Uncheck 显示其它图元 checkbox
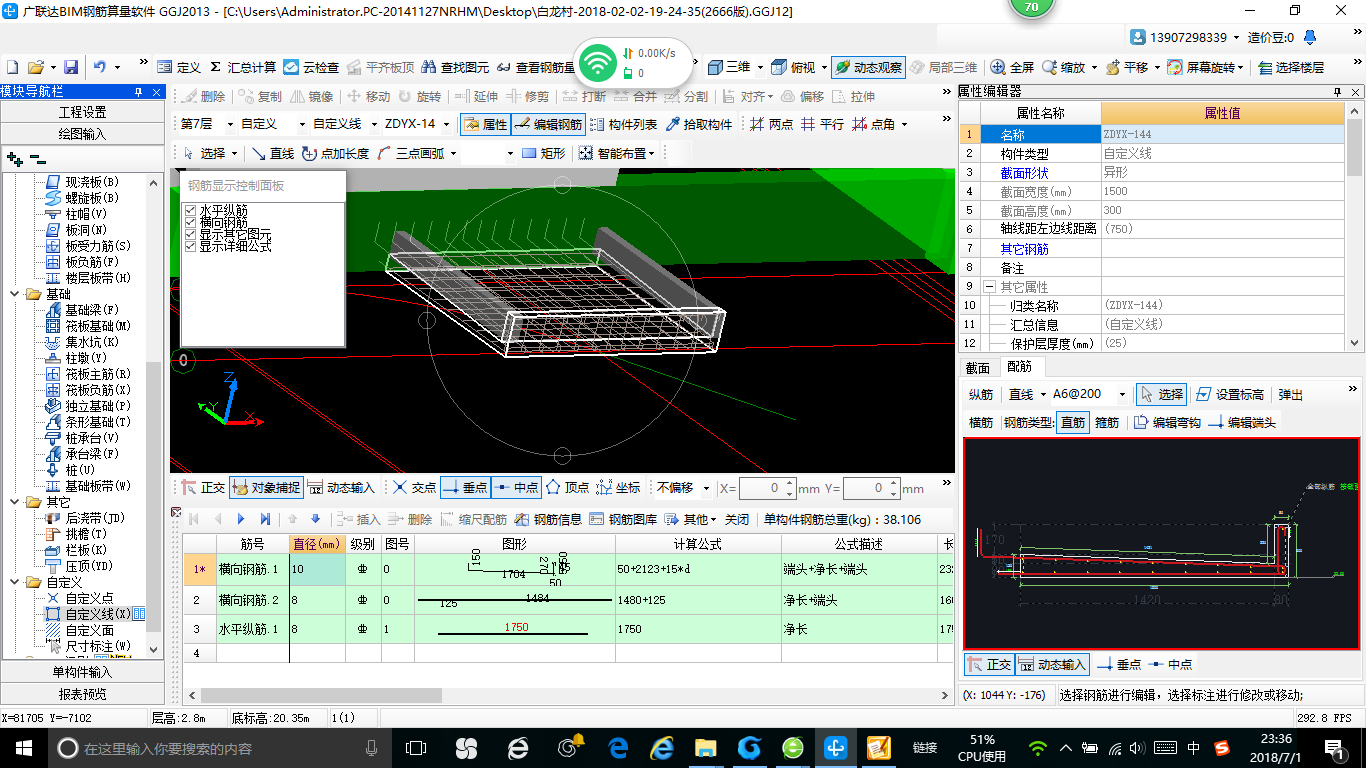This screenshot has height=768, width=1366. coord(191,234)
